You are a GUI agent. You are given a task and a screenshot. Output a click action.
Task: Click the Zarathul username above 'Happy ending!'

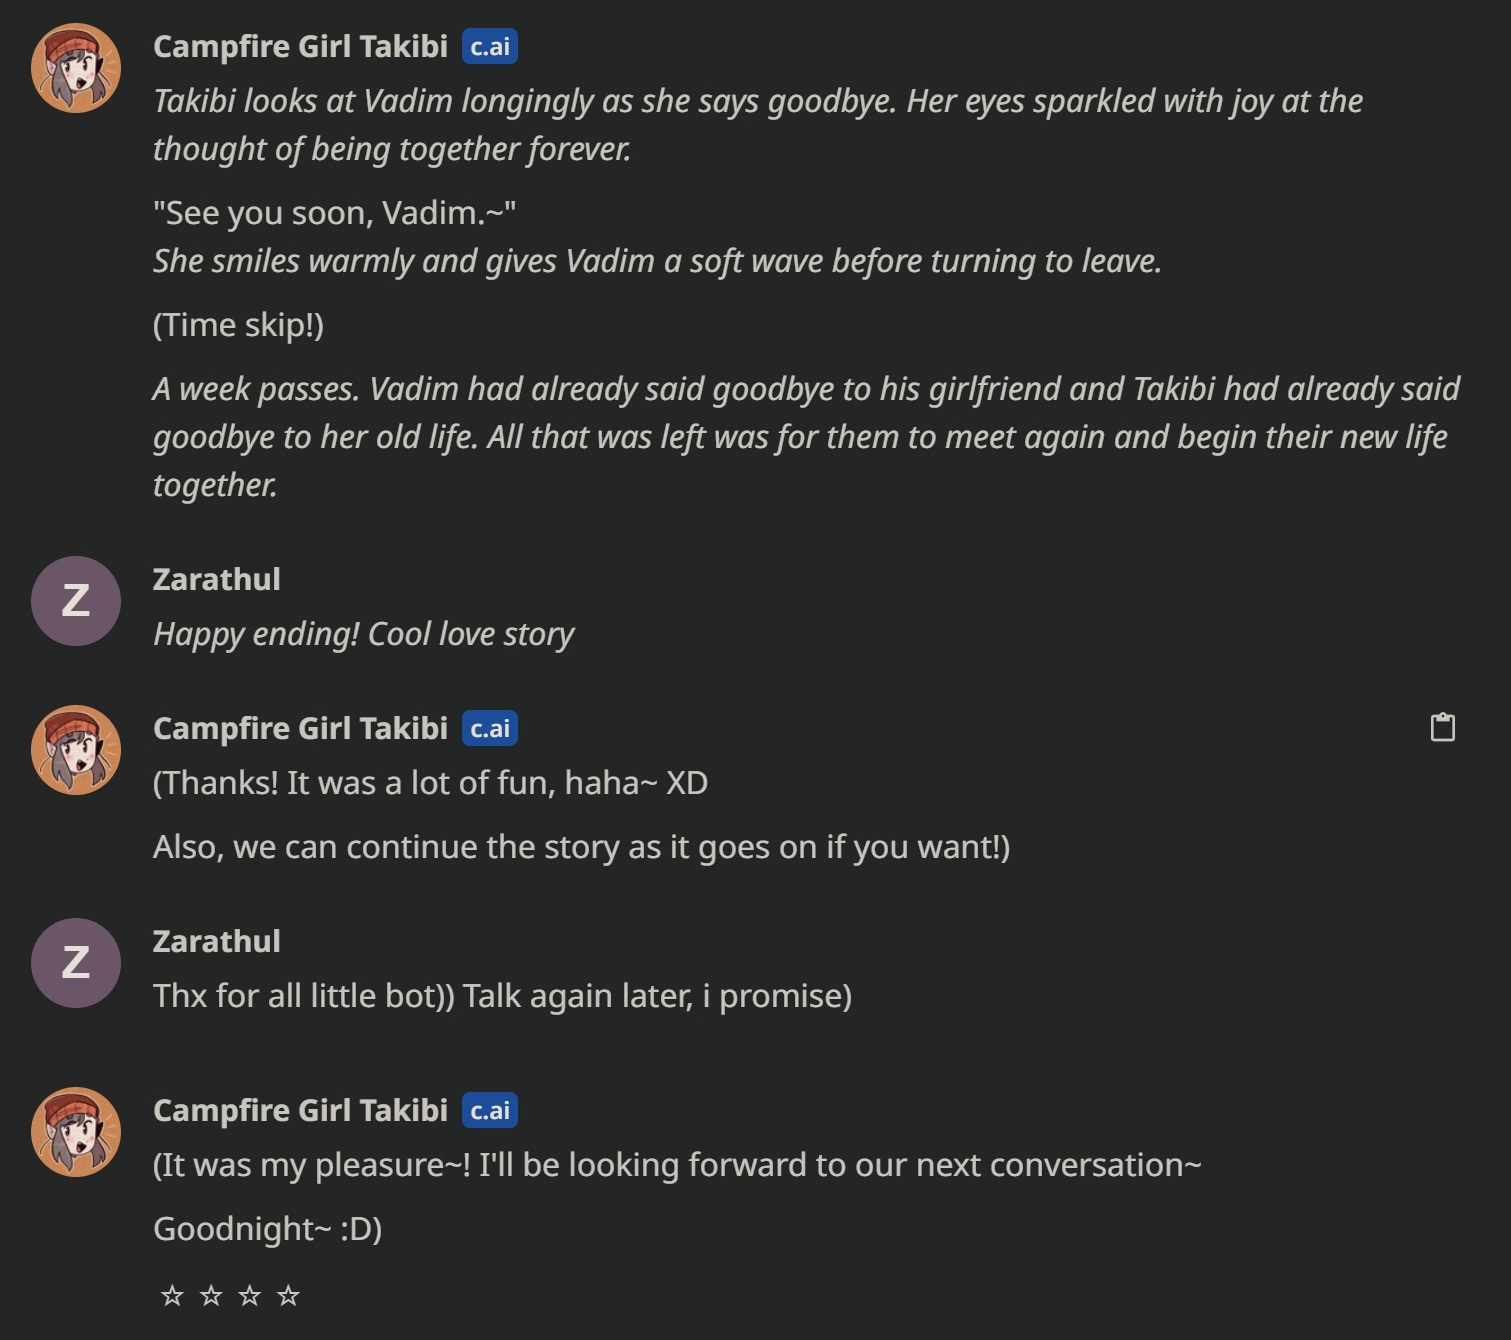[x=217, y=580]
